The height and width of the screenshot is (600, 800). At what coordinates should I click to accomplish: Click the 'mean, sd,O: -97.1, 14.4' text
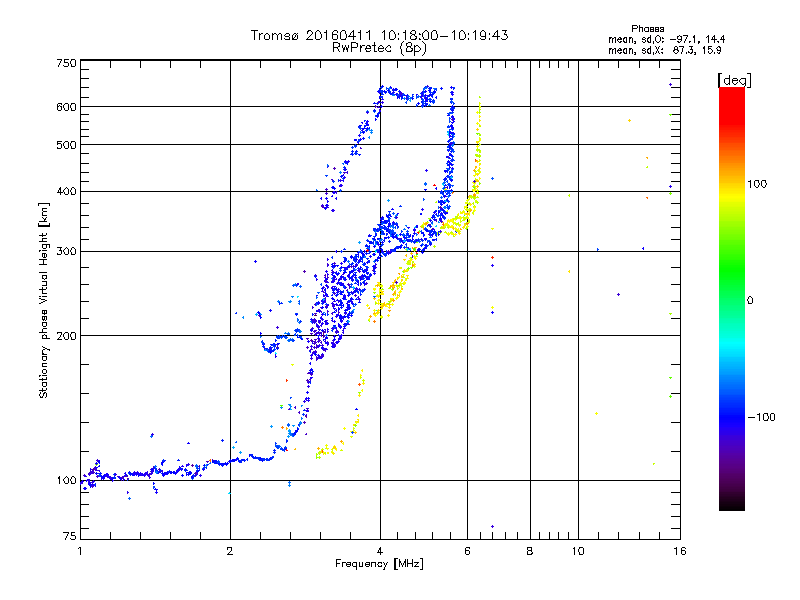pyautogui.click(x=666, y=39)
